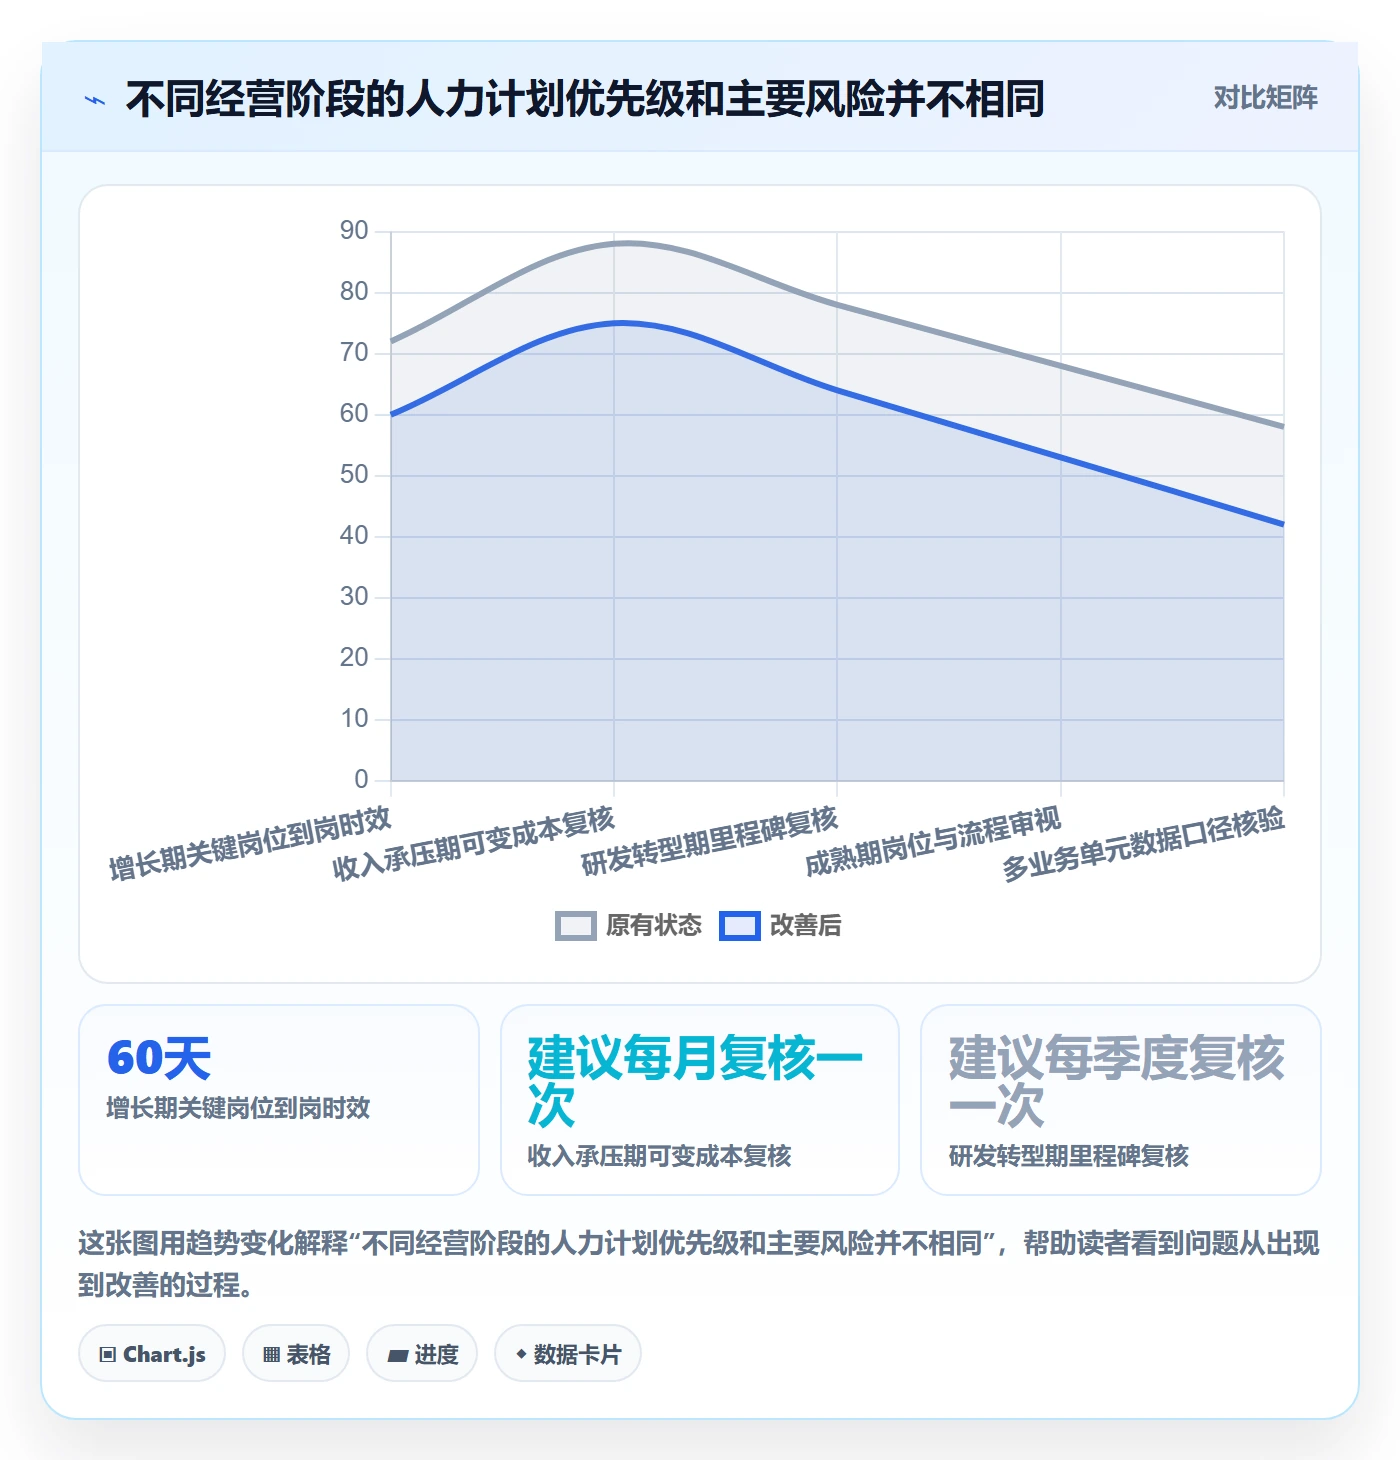Click the card title 不同经营阶段的人力计划优先级和主要风险并不相同
This screenshot has width=1400, height=1460.
[585, 99]
